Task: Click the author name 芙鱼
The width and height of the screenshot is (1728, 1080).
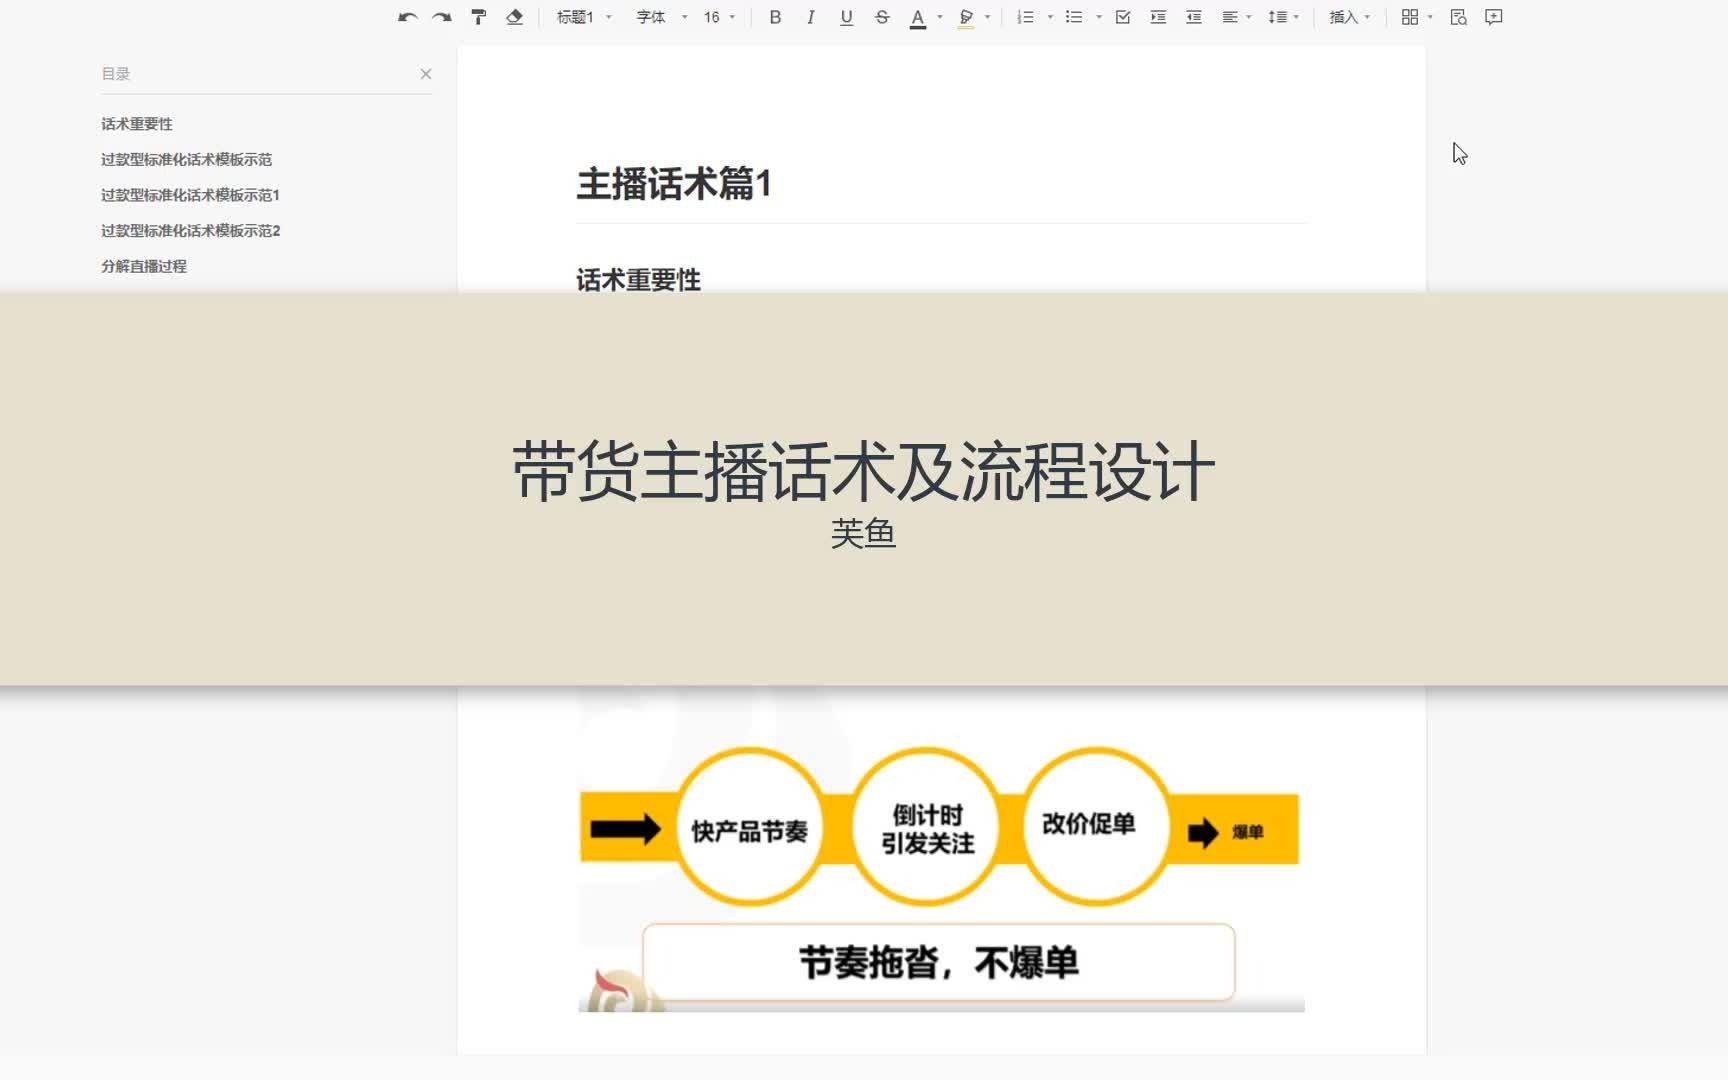Action: [x=864, y=533]
